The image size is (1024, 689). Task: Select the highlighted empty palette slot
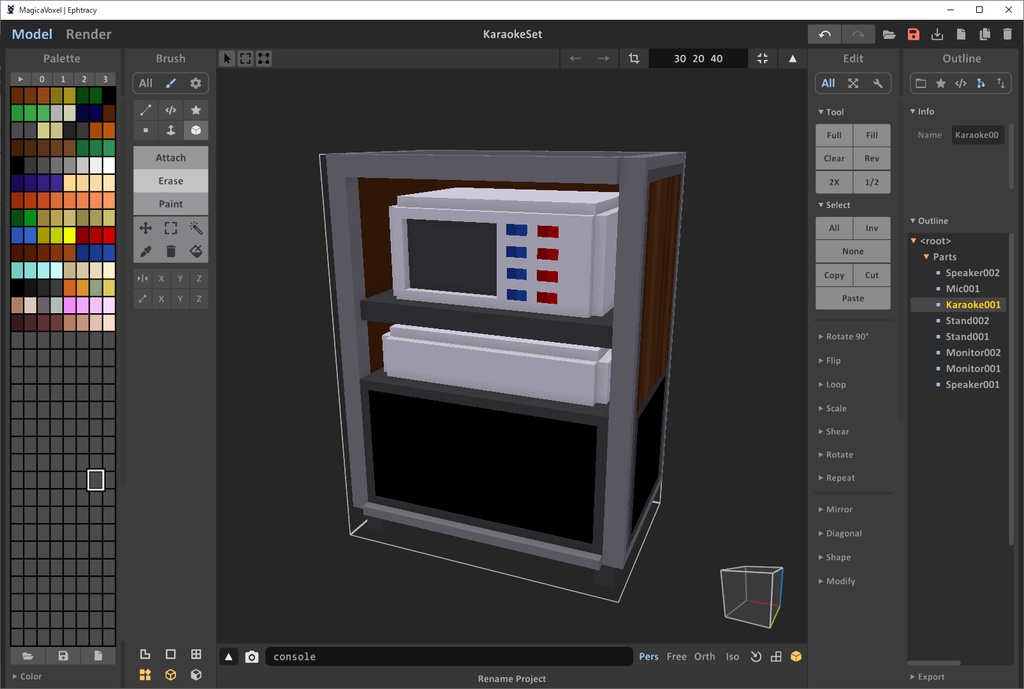tap(95, 480)
